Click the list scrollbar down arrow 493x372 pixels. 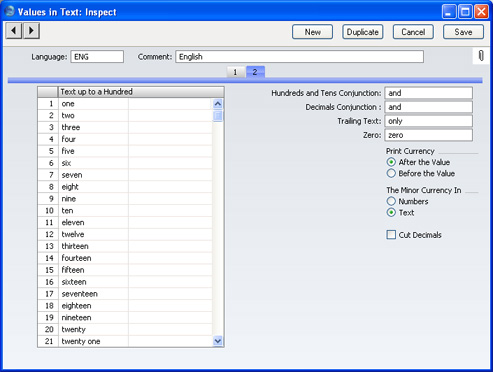218,341
